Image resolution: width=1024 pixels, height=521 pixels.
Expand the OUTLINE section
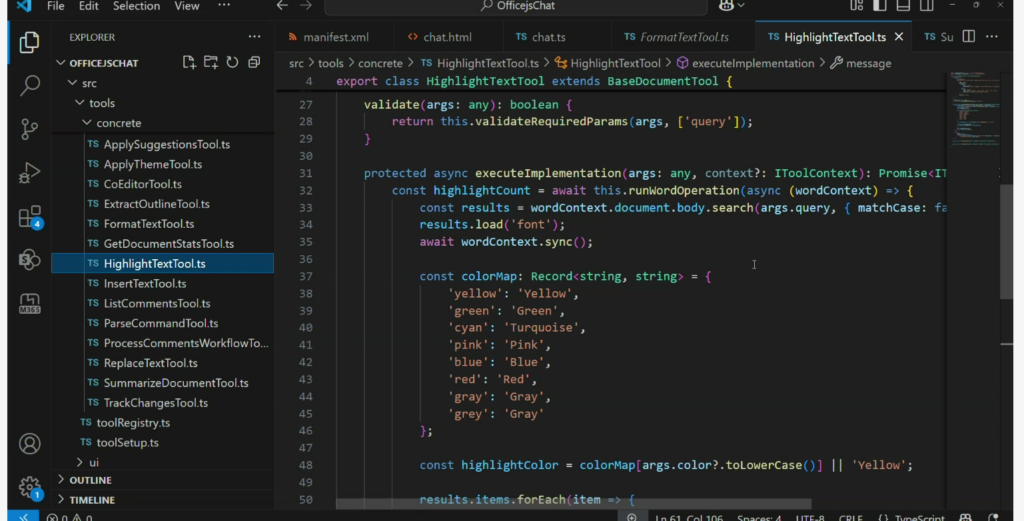[90, 480]
